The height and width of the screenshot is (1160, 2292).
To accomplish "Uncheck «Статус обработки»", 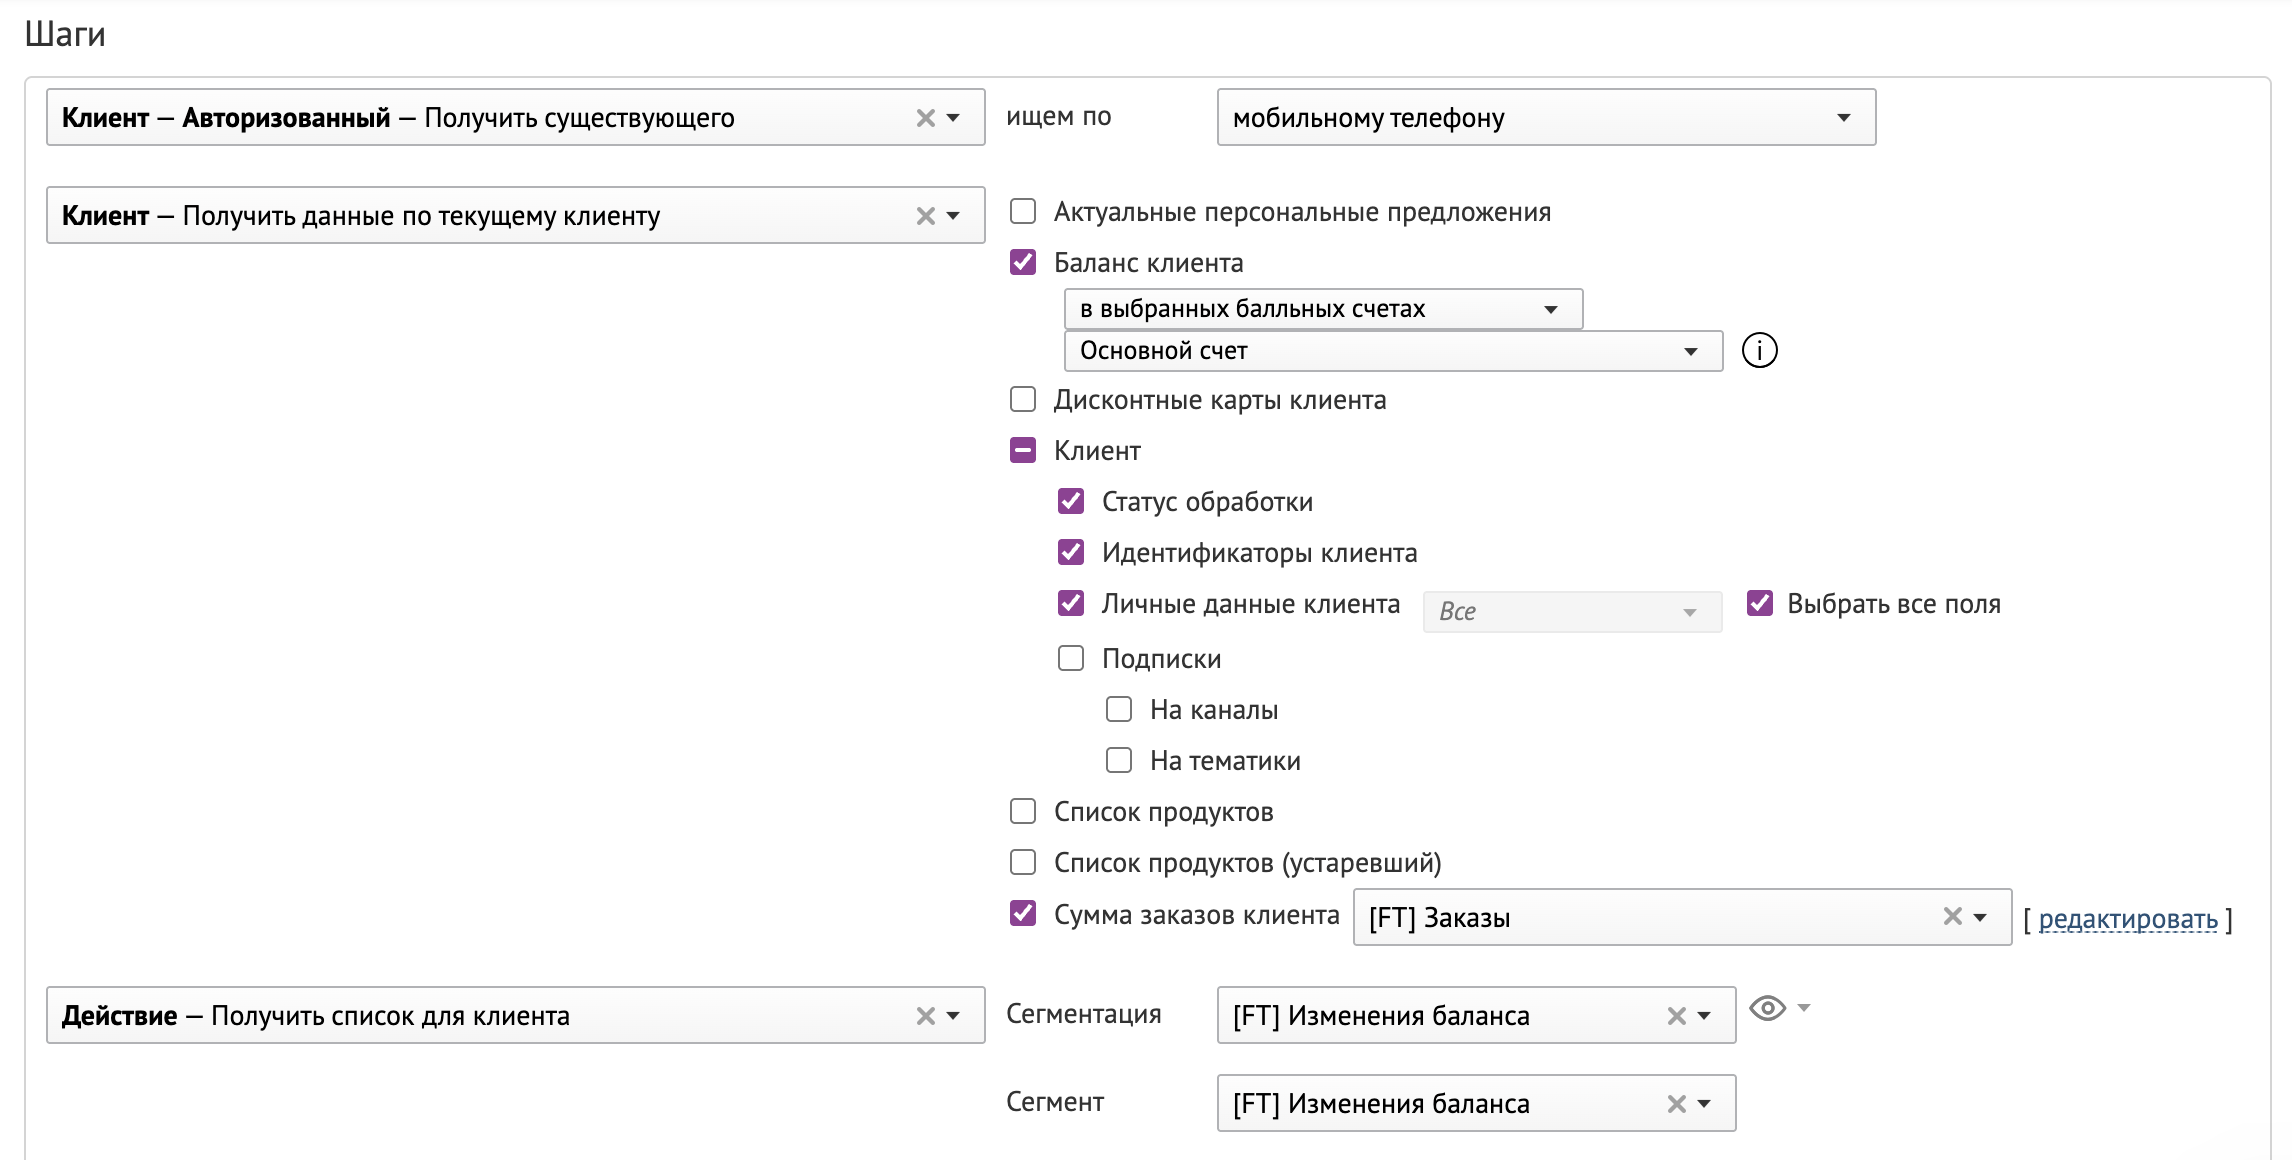I will tap(1070, 502).
